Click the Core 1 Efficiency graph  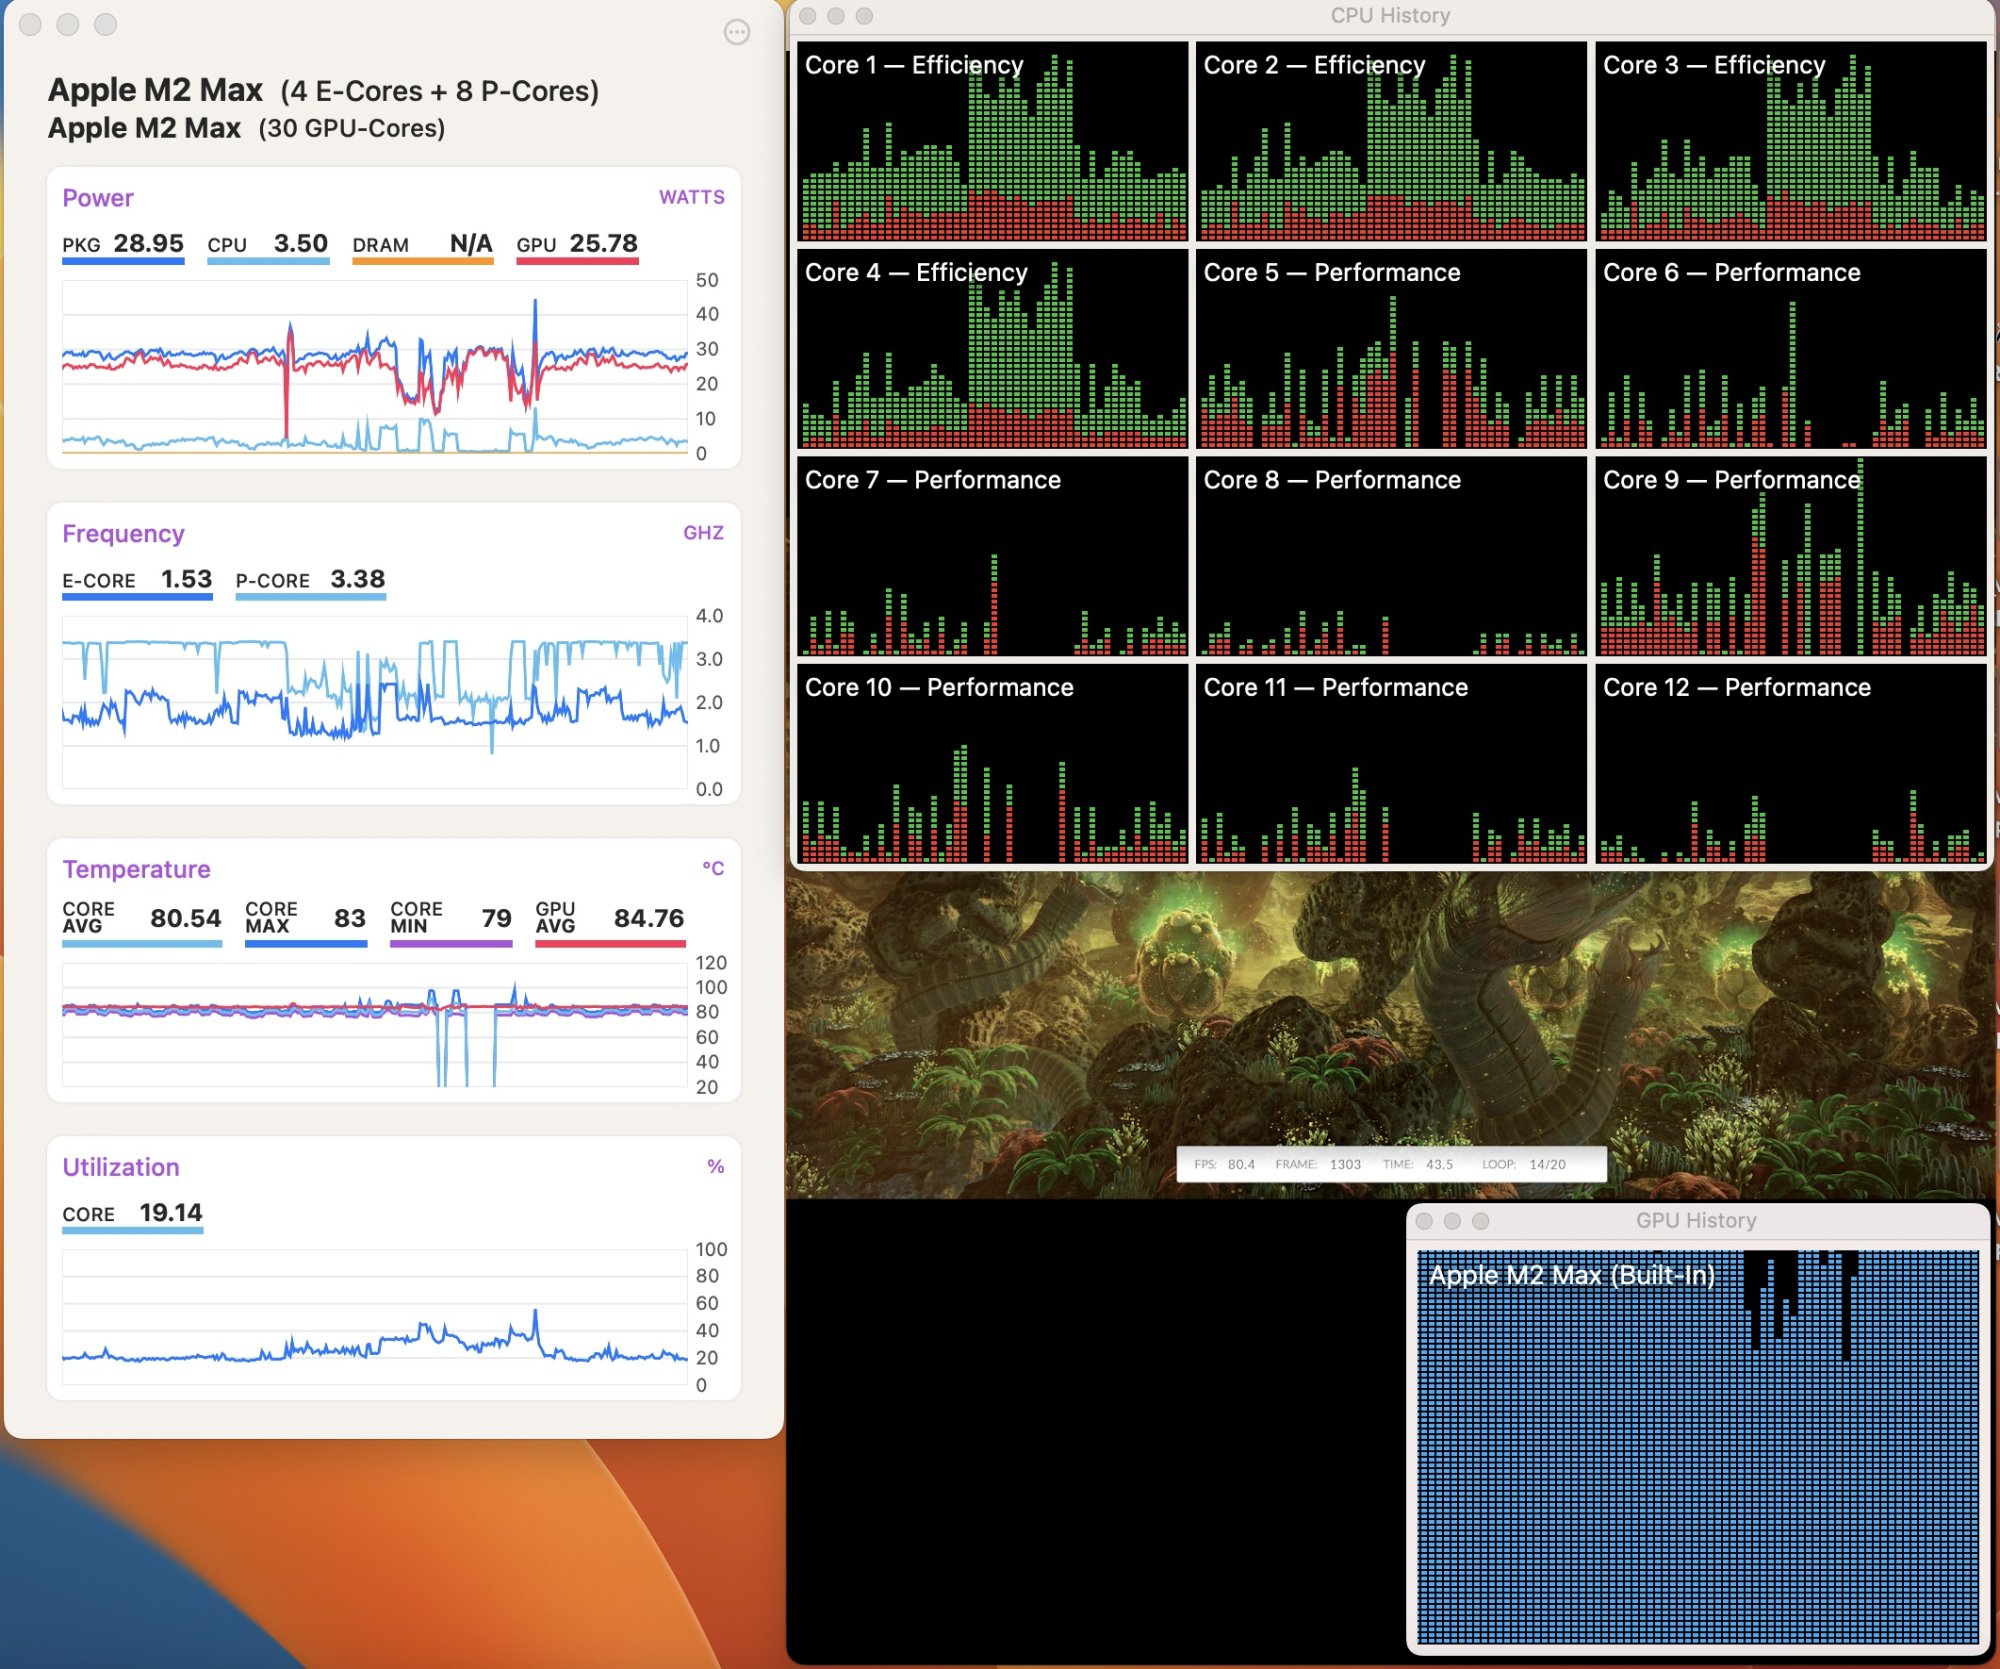click(992, 141)
